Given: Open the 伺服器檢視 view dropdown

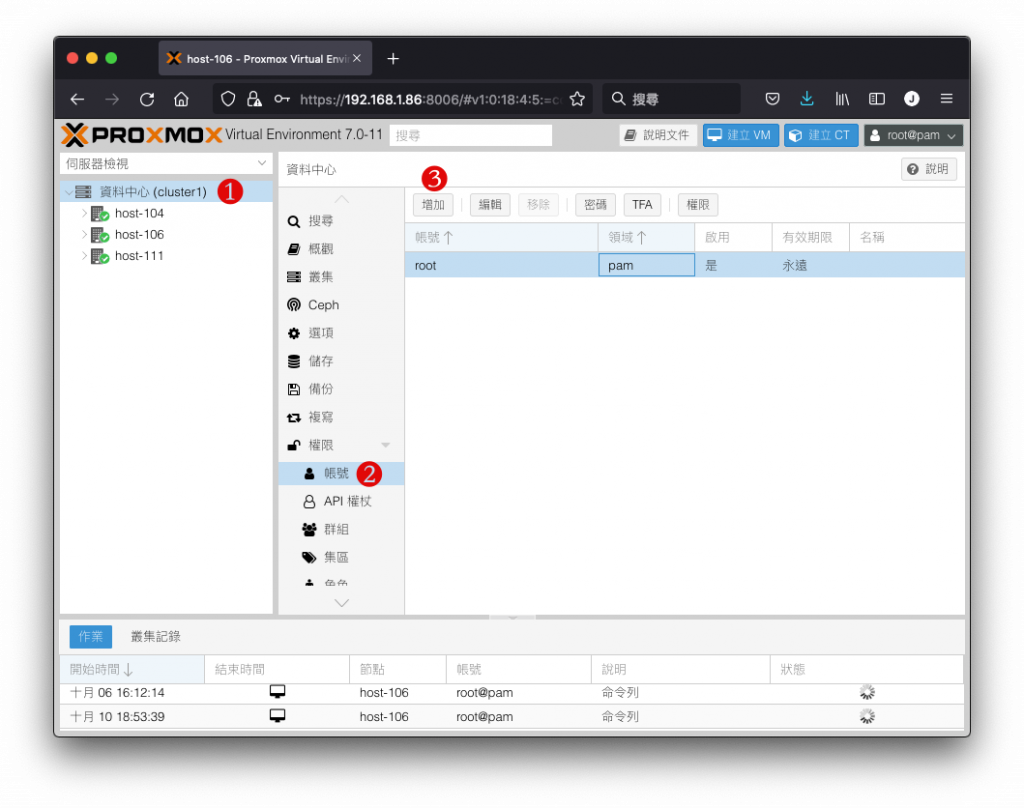Looking at the screenshot, I should tap(165, 163).
